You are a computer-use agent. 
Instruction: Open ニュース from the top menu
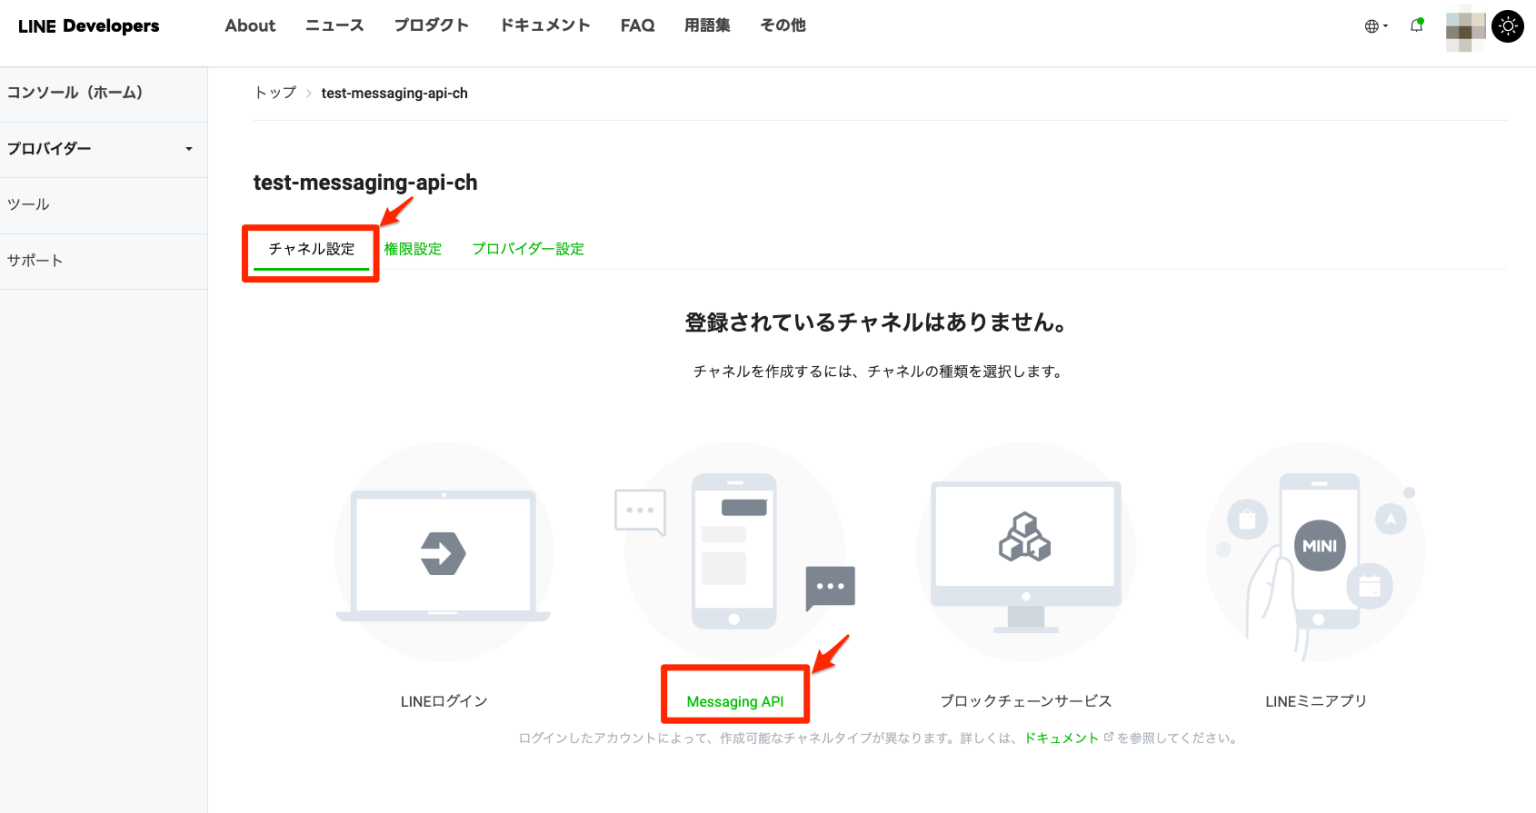click(334, 25)
